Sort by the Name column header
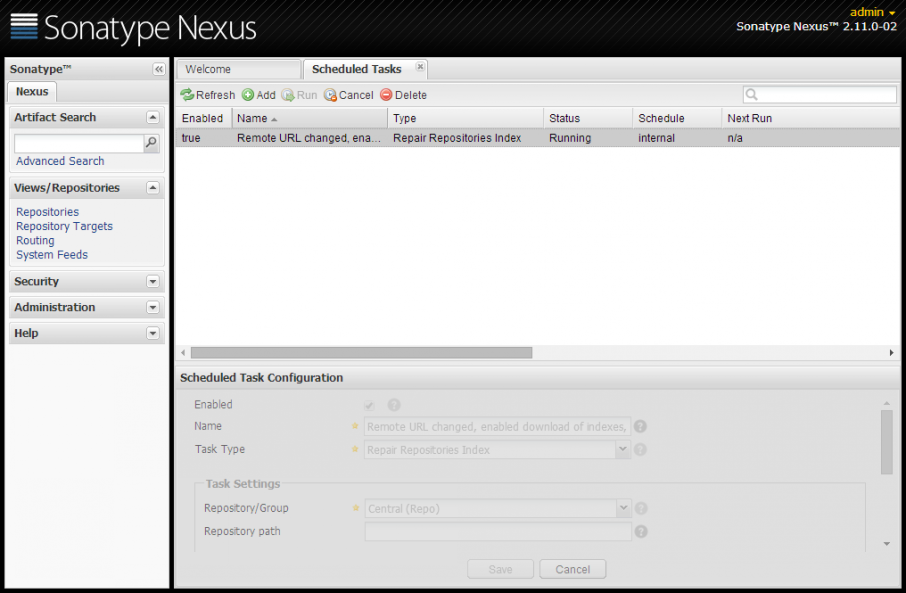The width and height of the screenshot is (906, 593). [x=309, y=118]
